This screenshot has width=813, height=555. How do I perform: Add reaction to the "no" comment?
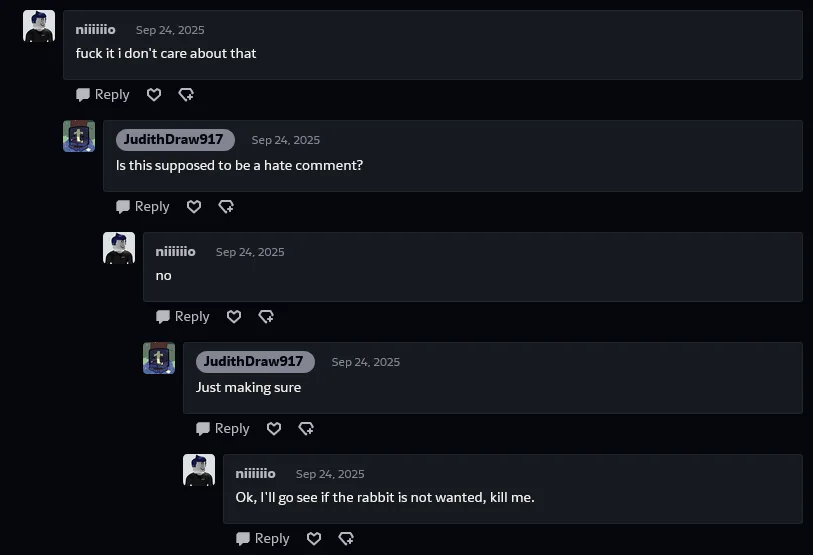pyautogui.click(x=266, y=317)
